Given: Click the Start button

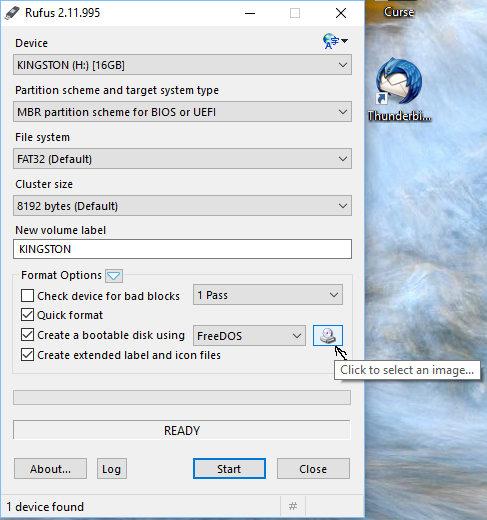Looking at the screenshot, I should pyautogui.click(x=229, y=469).
